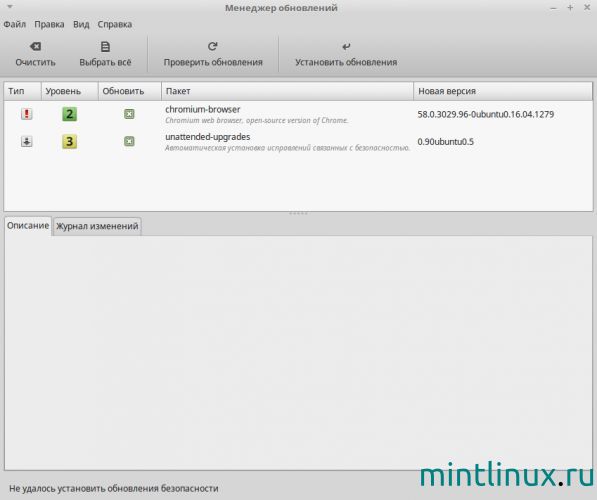Toggle update checkbox for unattended-upgrades
The image size is (597, 500).
point(129,141)
